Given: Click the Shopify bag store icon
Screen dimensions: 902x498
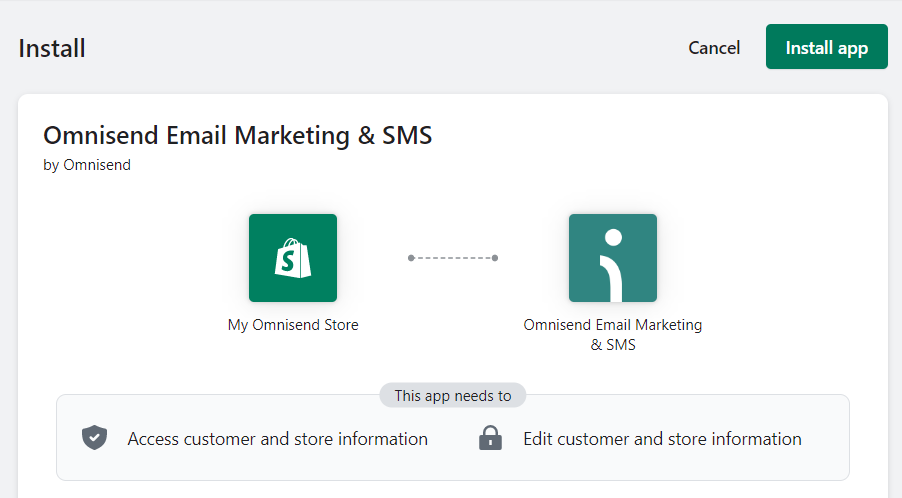Looking at the screenshot, I should [x=293, y=258].
